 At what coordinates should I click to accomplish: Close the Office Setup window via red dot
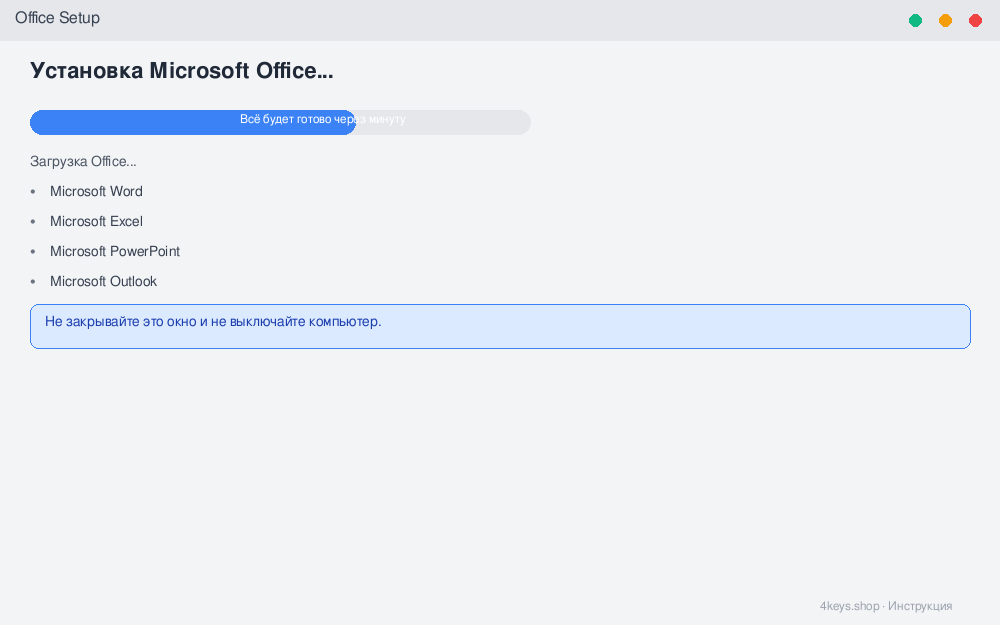975,20
